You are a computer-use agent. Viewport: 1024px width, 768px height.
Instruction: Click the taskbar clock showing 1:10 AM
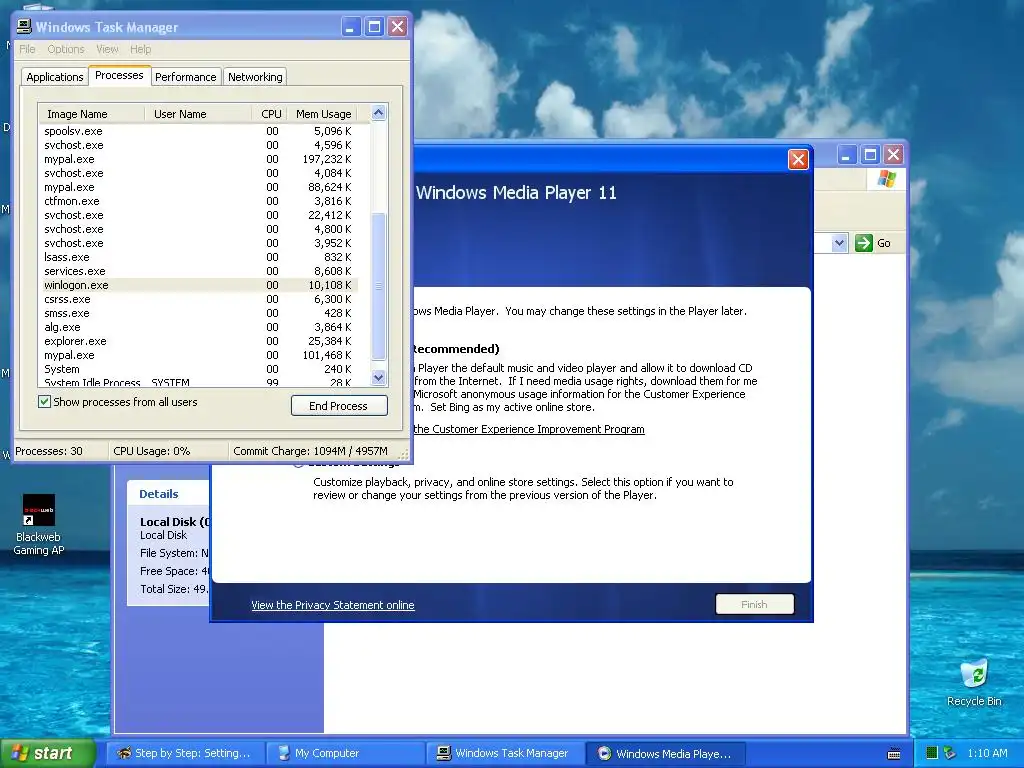(x=987, y=753)
